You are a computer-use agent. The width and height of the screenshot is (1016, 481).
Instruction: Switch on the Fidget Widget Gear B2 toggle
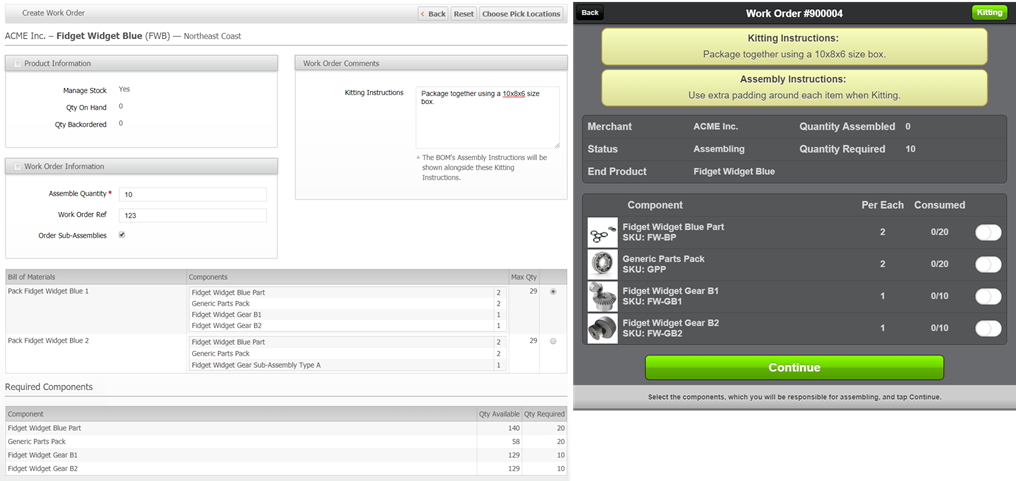click(988, 328)
